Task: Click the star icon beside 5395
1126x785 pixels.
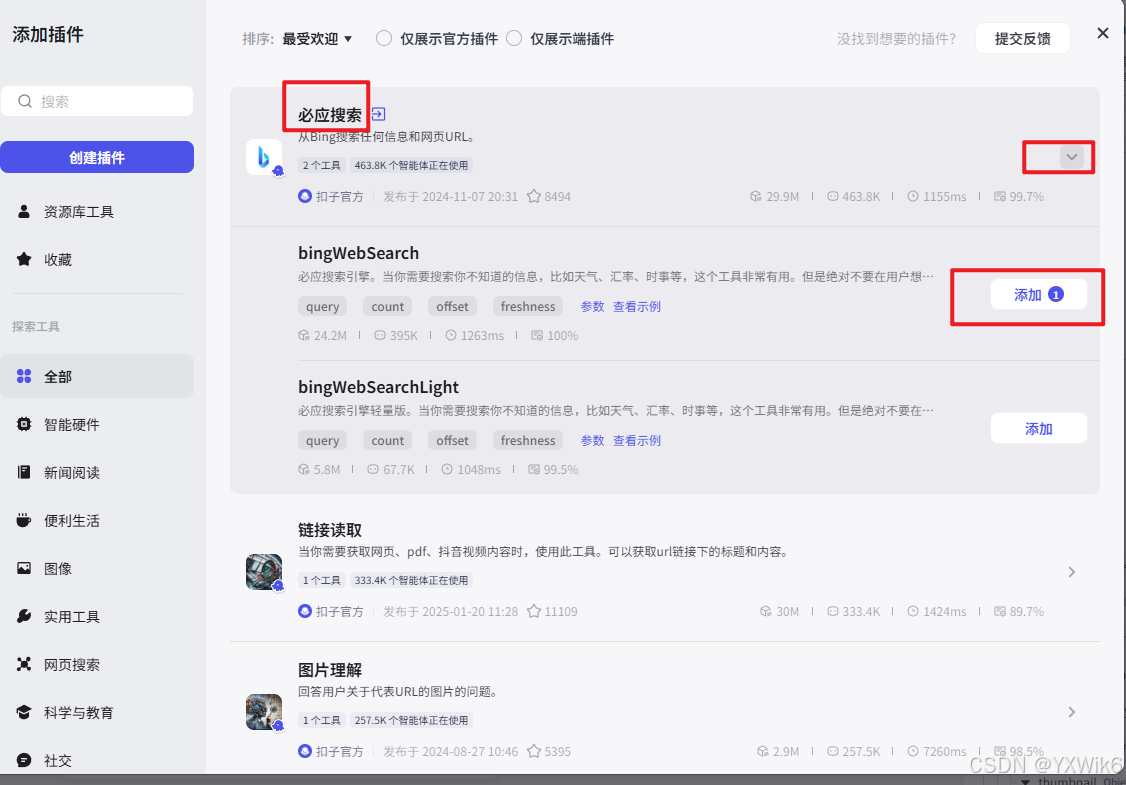Action: coord(534,751)
